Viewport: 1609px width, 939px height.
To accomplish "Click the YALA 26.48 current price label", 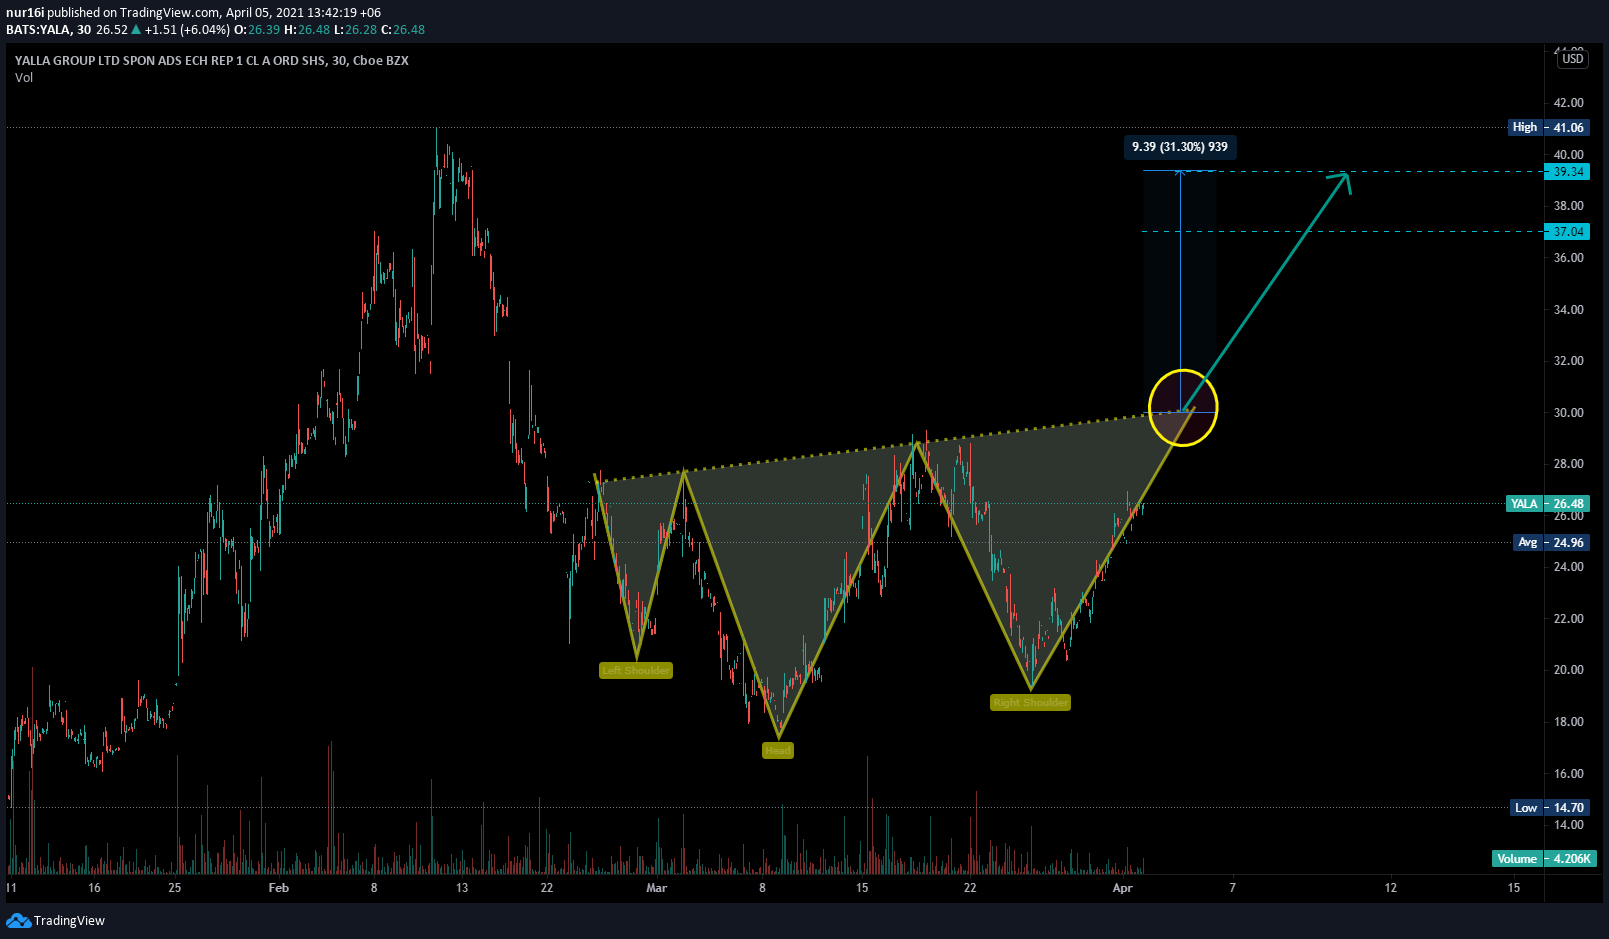I will 1547,503.
